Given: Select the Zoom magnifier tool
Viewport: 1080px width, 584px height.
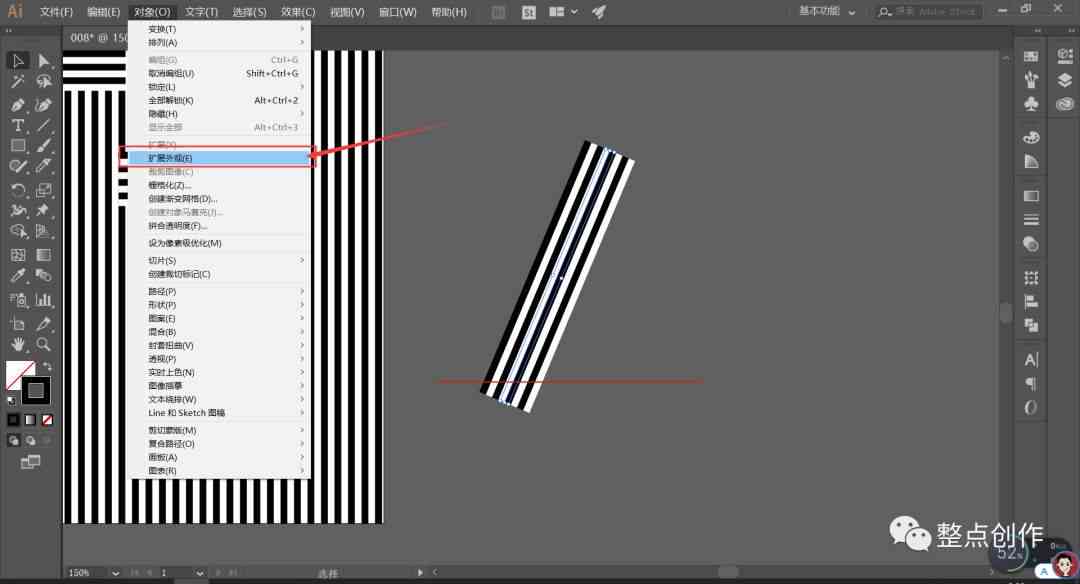Looking at the screenshot, I should coord(43,344).
